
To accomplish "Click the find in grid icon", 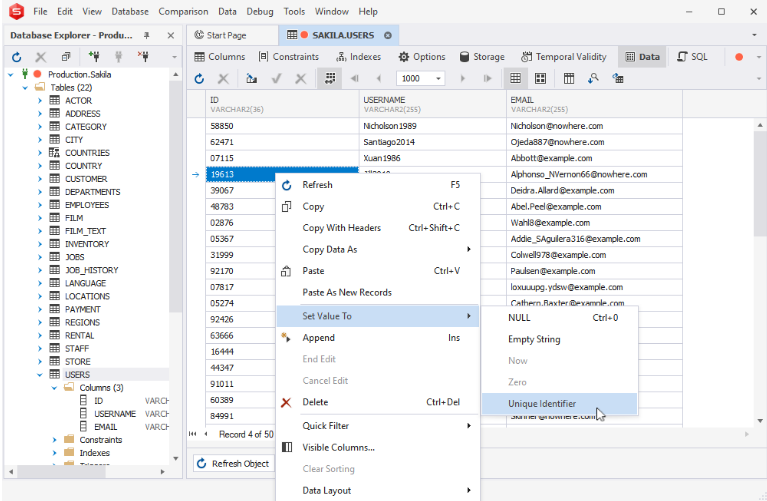I will pos(593,78).
